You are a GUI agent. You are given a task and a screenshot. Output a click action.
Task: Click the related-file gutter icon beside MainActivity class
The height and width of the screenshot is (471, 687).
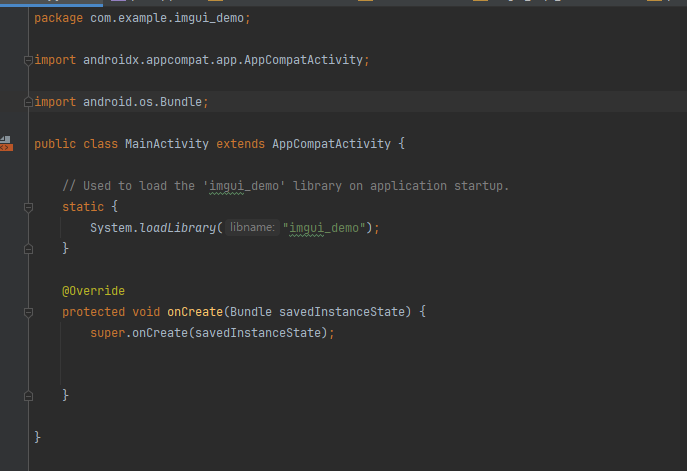click(x=6, y=144)
